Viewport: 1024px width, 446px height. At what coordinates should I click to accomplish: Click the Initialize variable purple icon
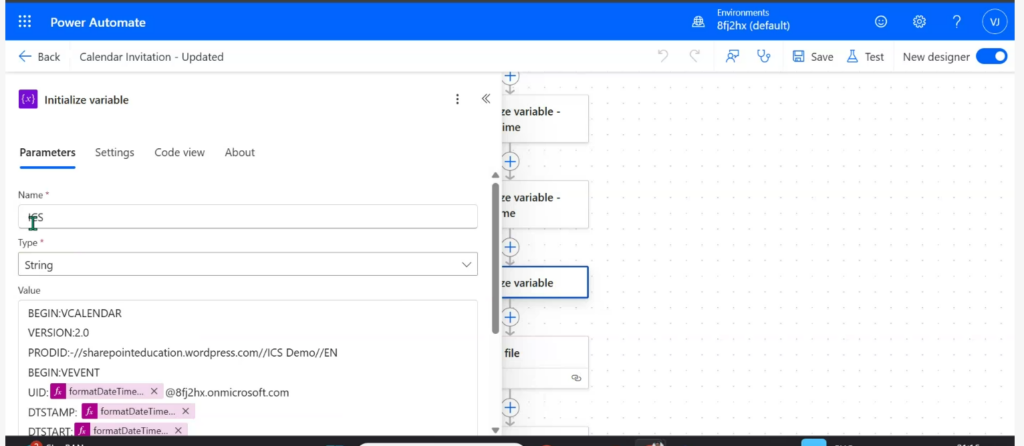(28, 99)
